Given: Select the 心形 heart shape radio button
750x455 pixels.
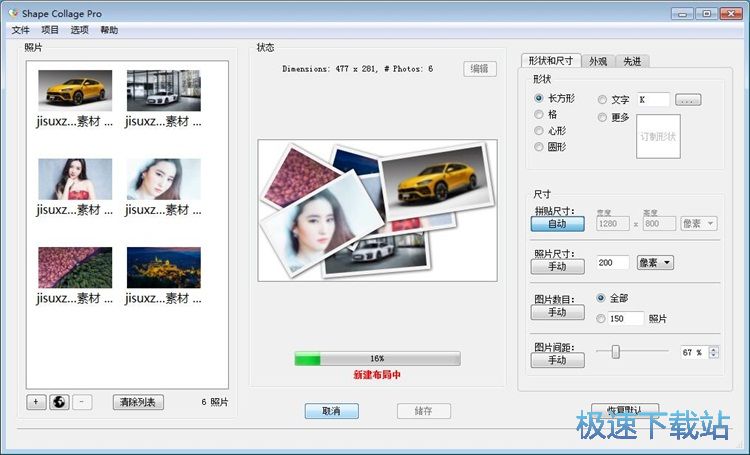Looking at the screenshot, I should [540, 131].
